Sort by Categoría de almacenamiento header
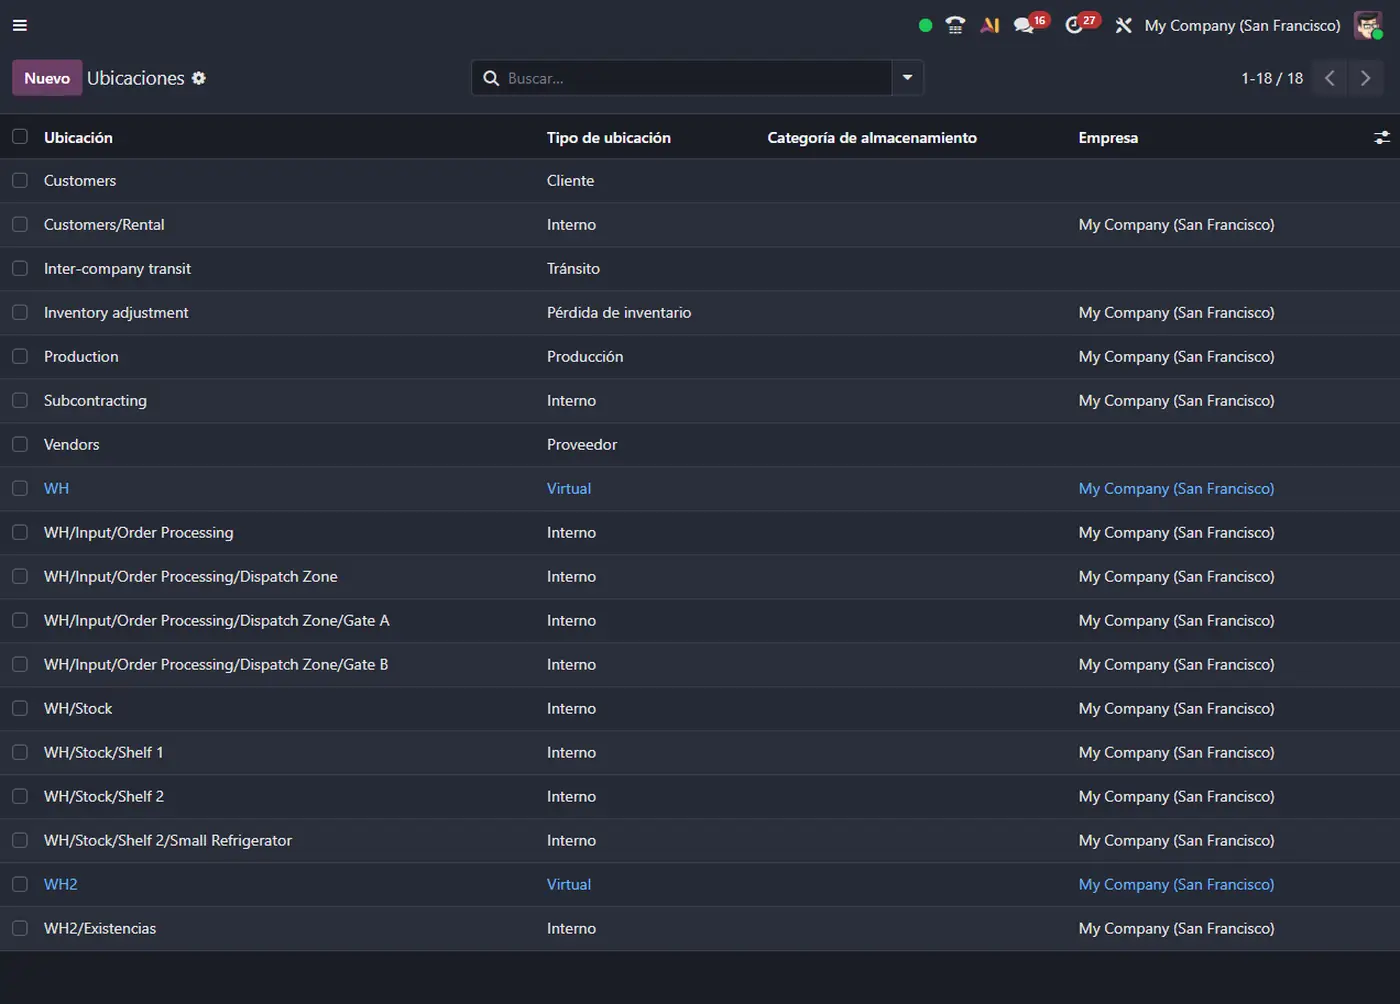The image size is (1400, 1004). [x=871, y=138]
